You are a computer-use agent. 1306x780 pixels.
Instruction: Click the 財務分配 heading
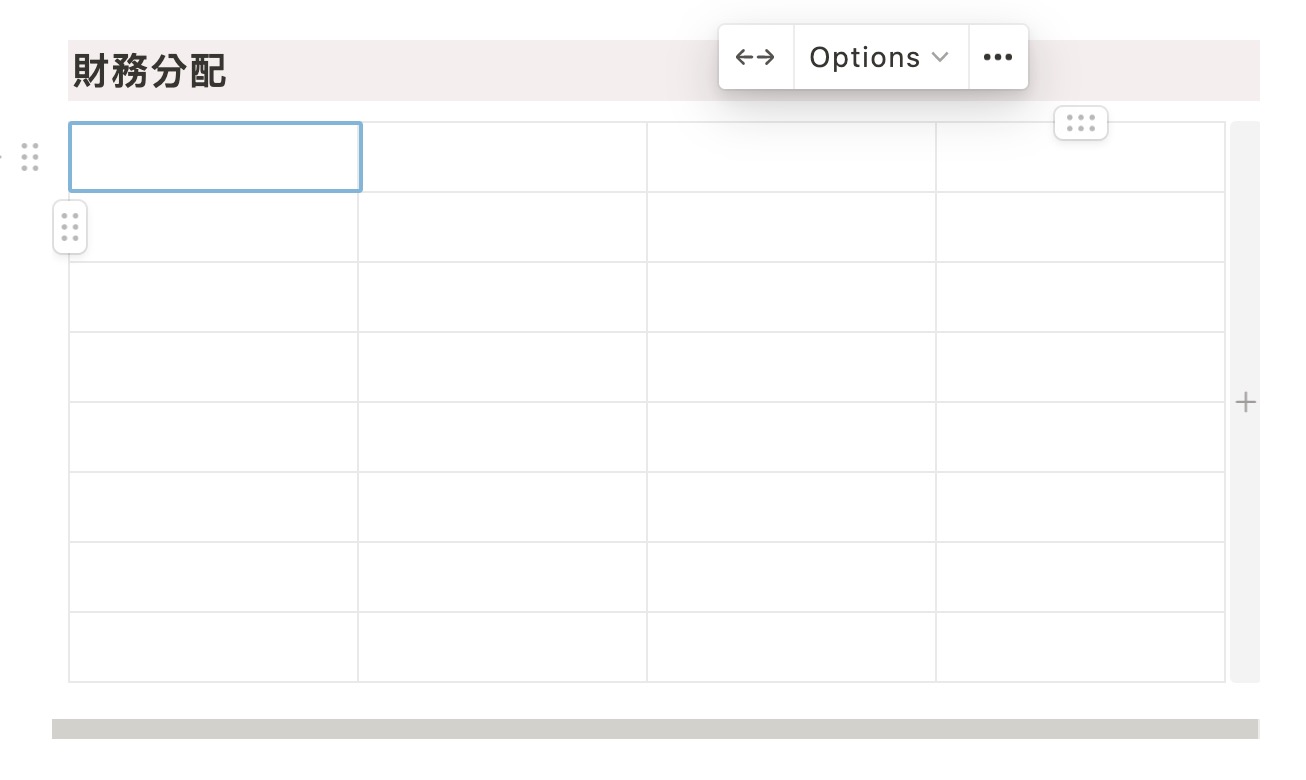pos(150,72)
